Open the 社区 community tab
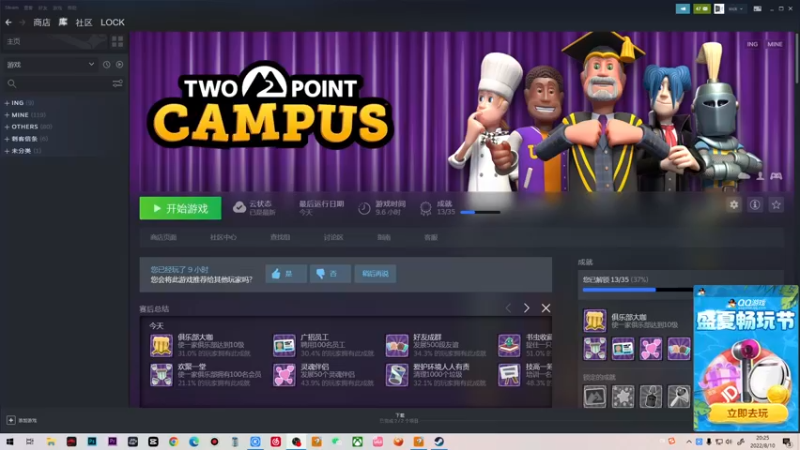 click(84, 22)
